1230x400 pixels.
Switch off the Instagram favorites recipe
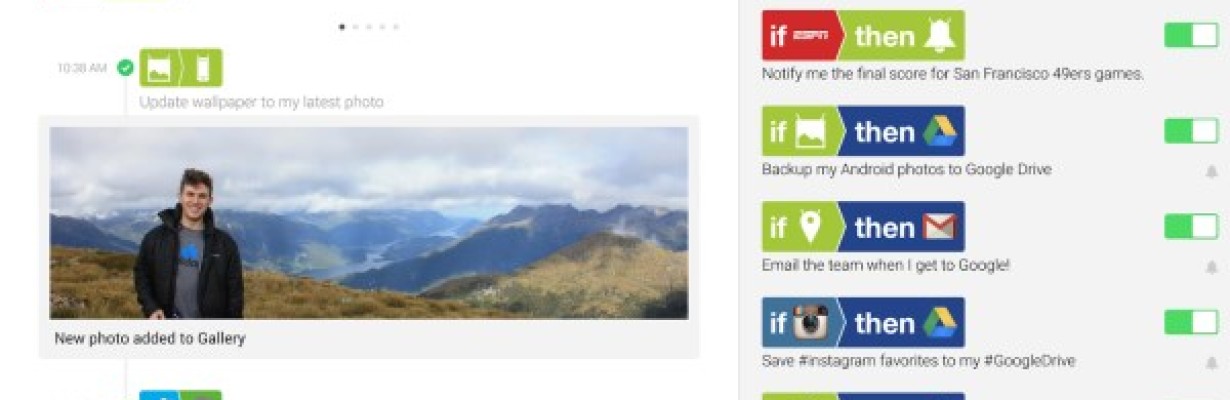[x=1191, y=322]
